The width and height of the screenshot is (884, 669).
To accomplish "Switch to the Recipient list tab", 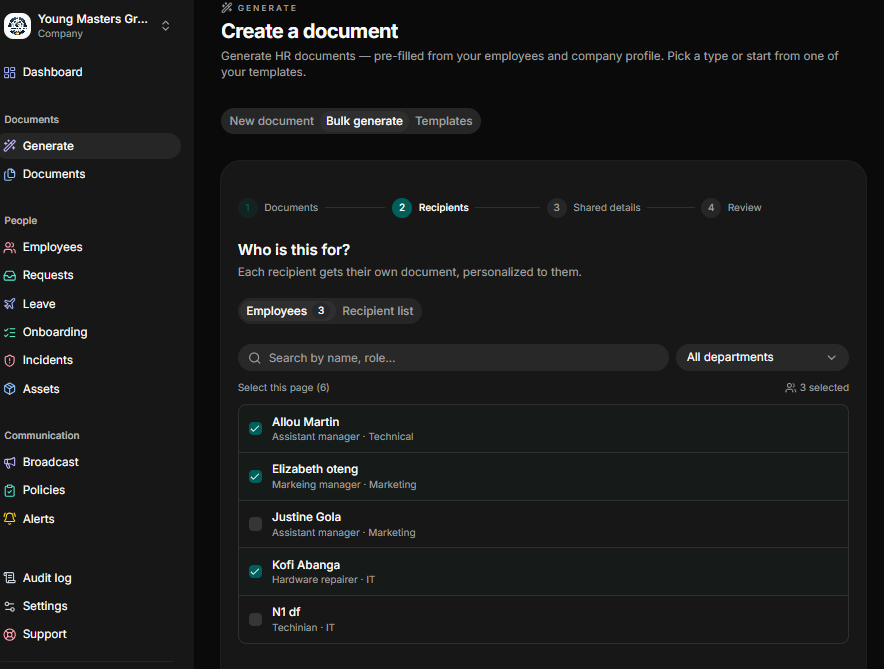I will (378, 311).
